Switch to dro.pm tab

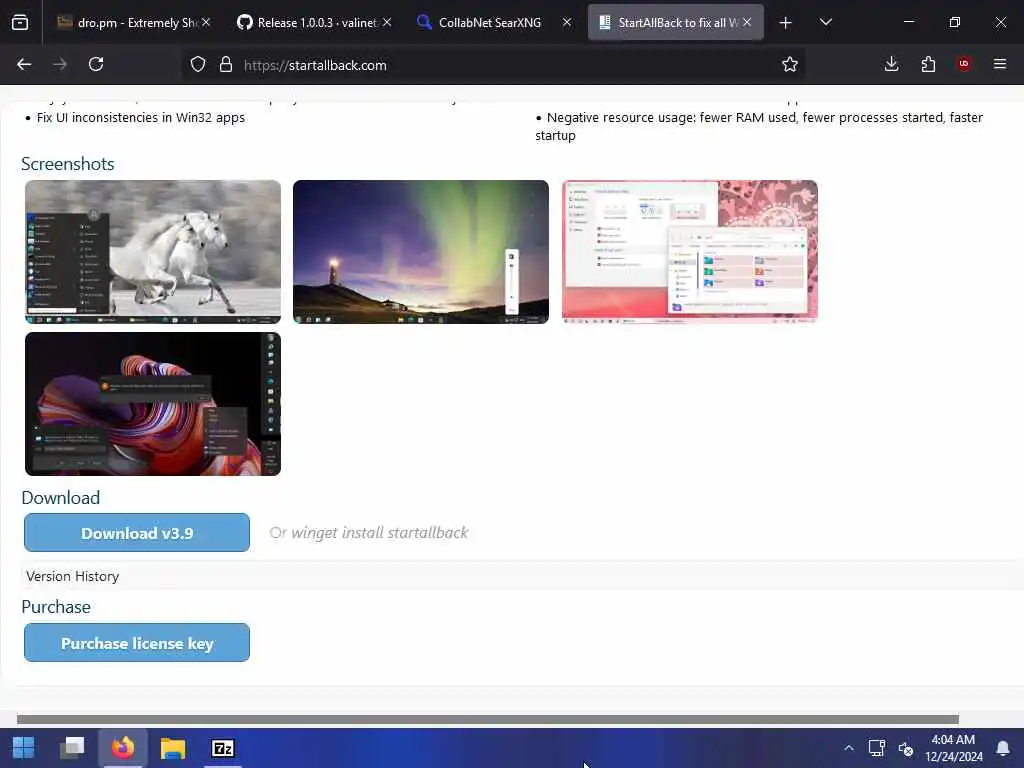tap(127, 23)
